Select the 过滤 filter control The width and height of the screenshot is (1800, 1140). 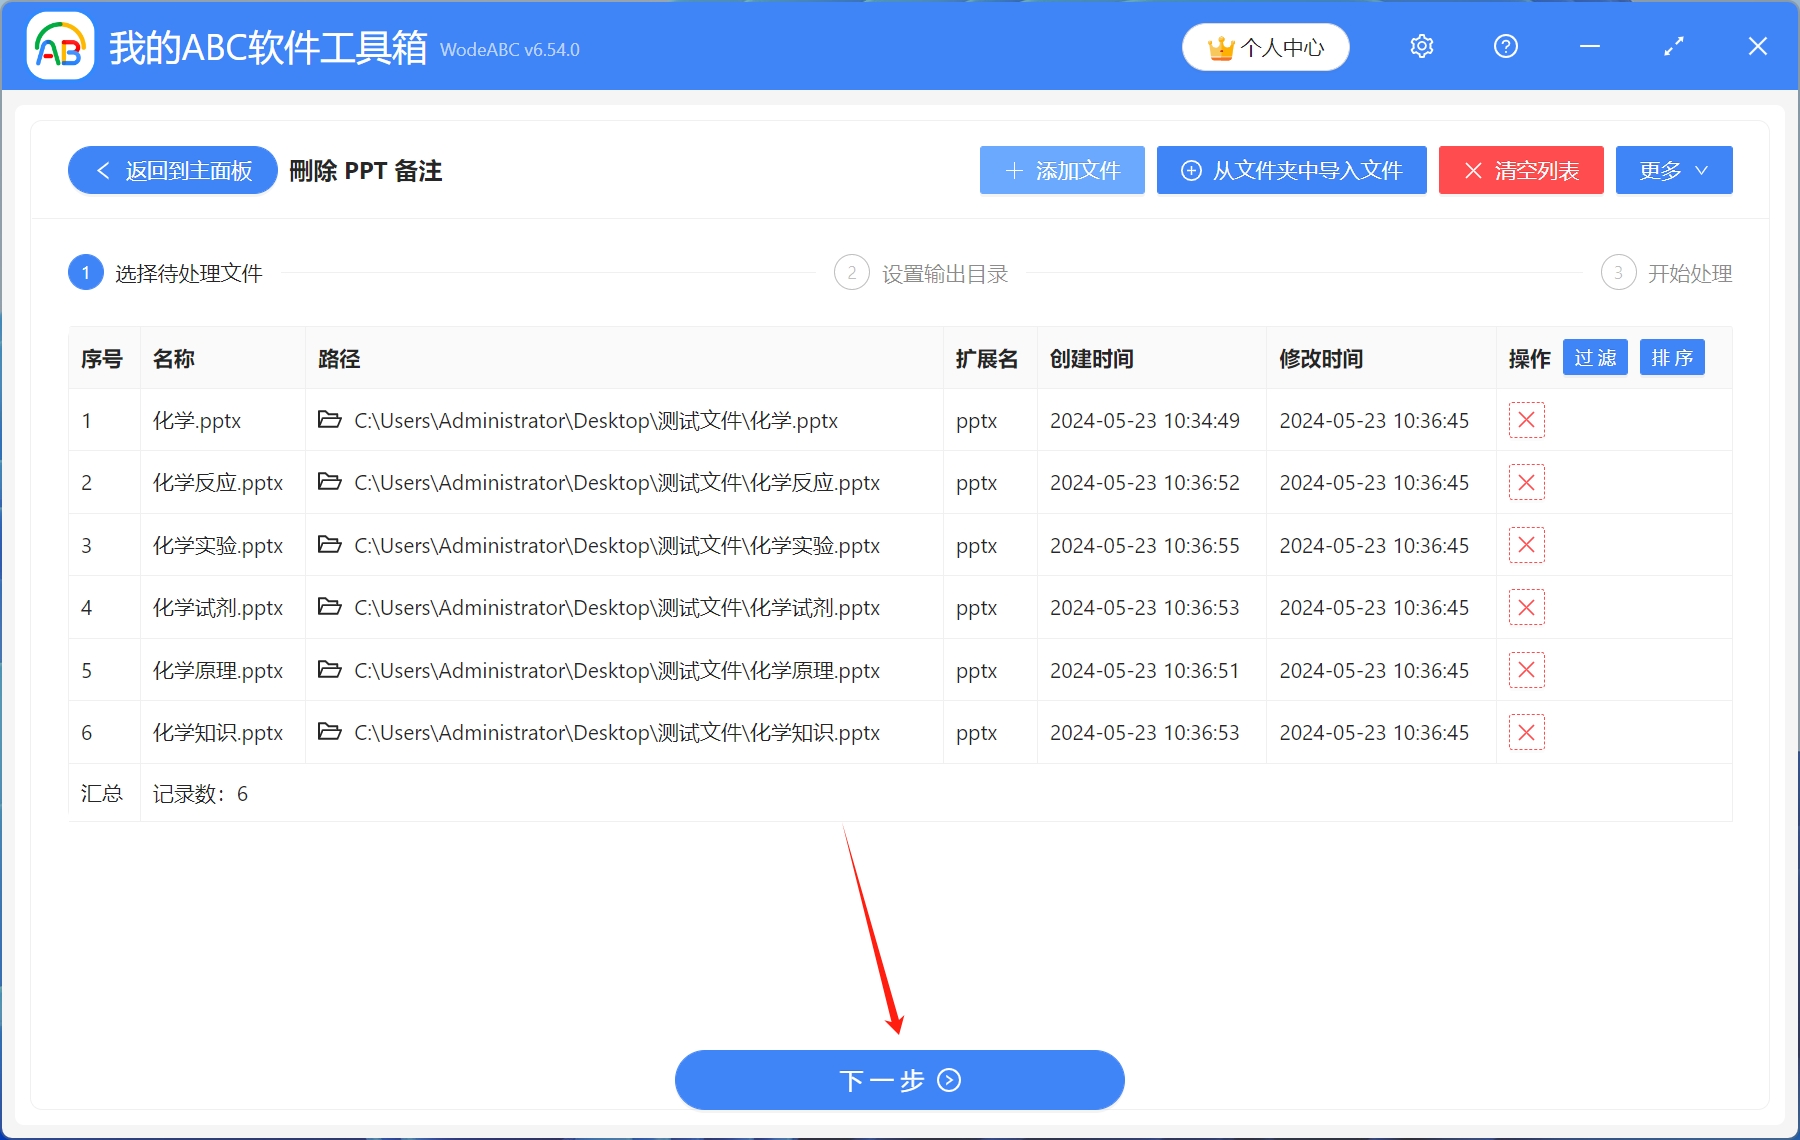(x=1595, y=357)
